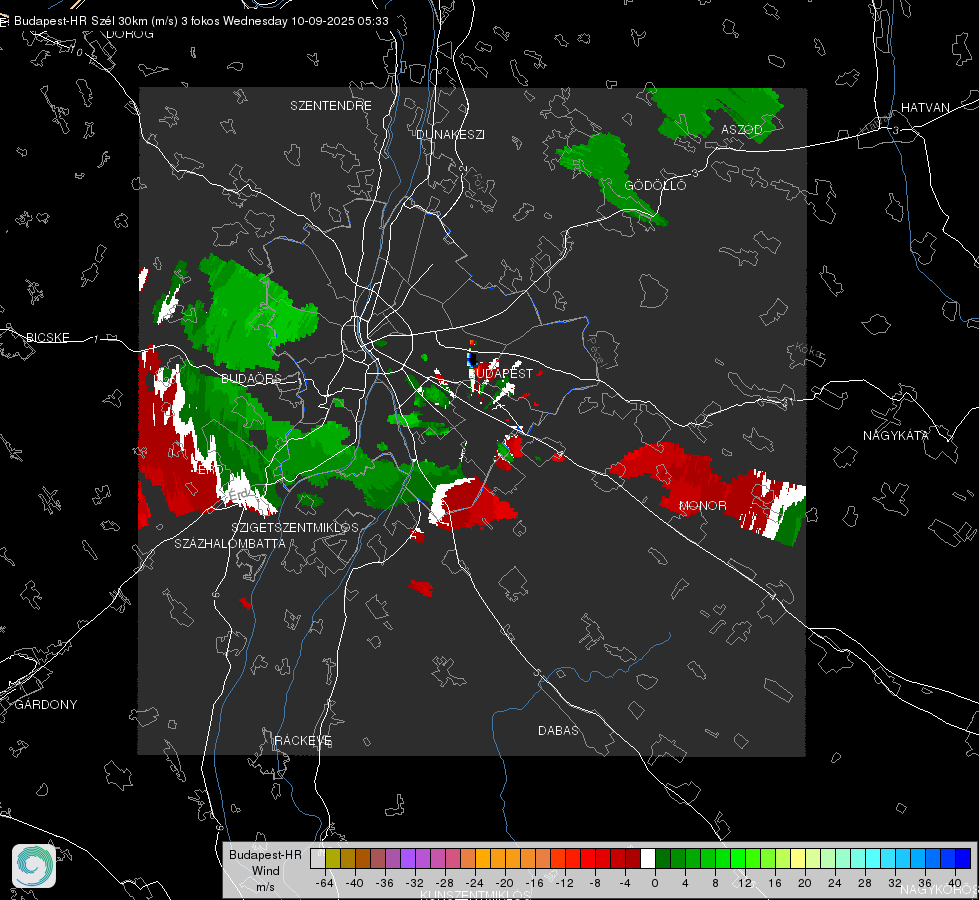This screenshot has height=900, width=979.
Task: Click the MONOR town label
Action: 702,505
